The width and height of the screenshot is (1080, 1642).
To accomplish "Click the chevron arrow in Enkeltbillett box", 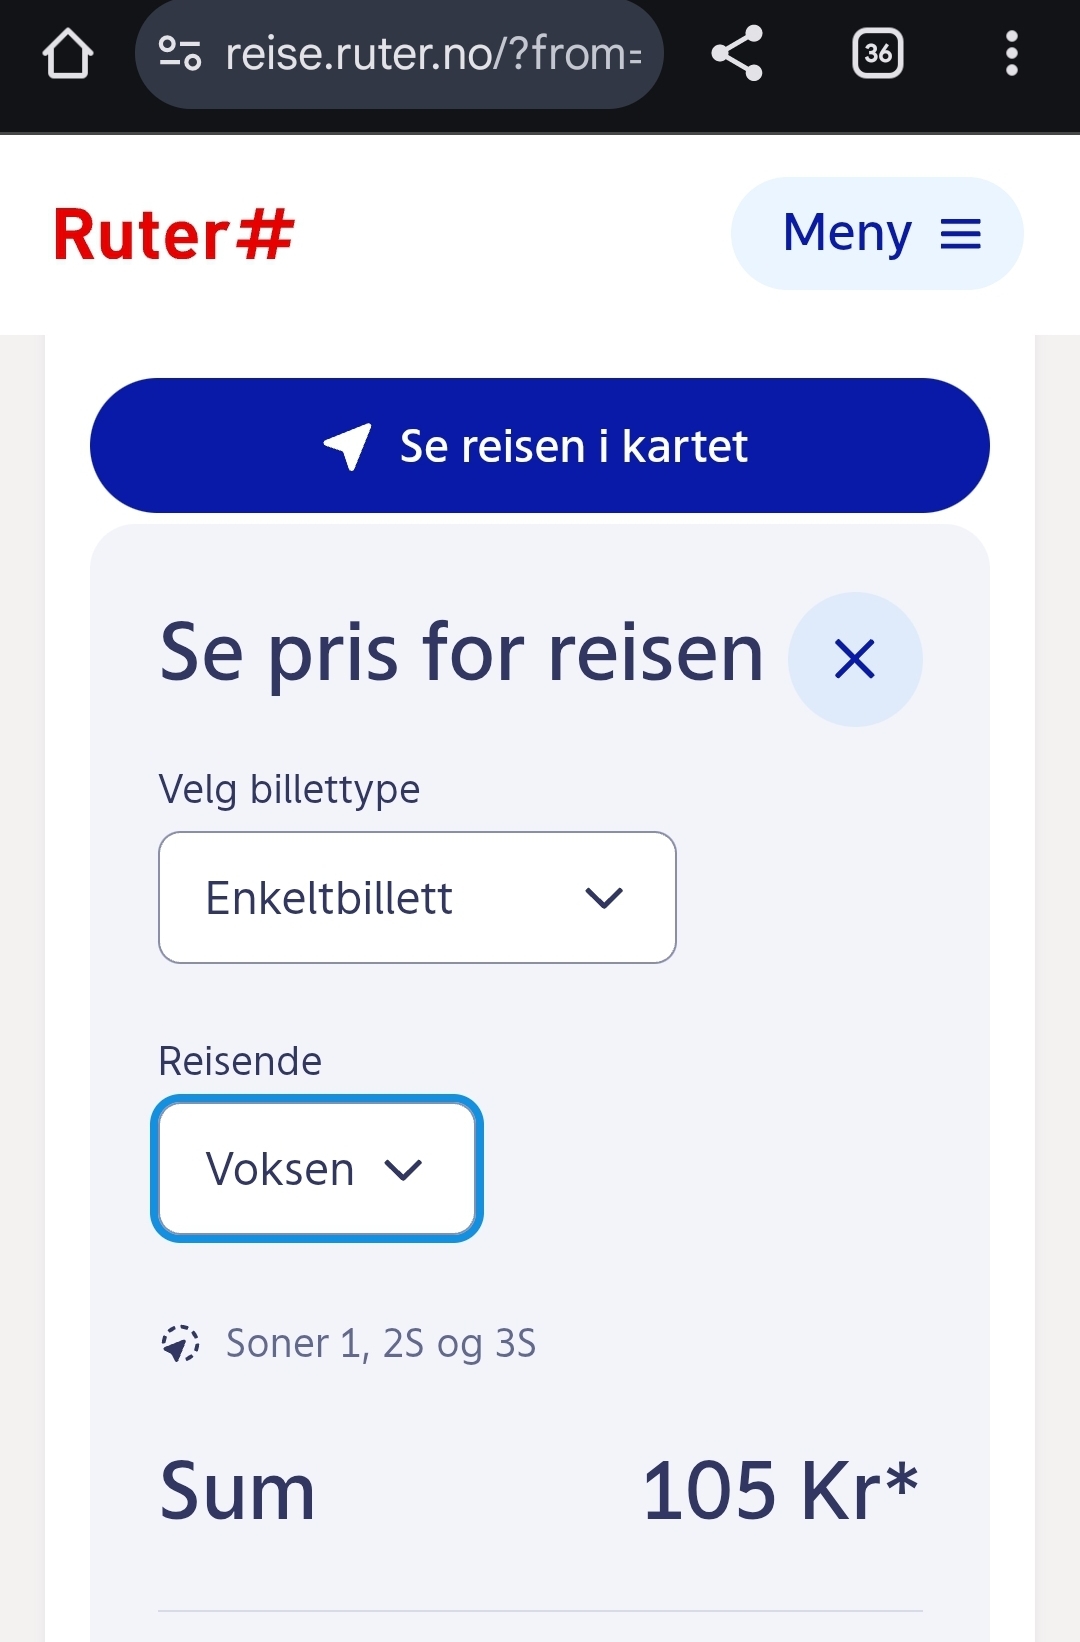I will tap(604, 898).
